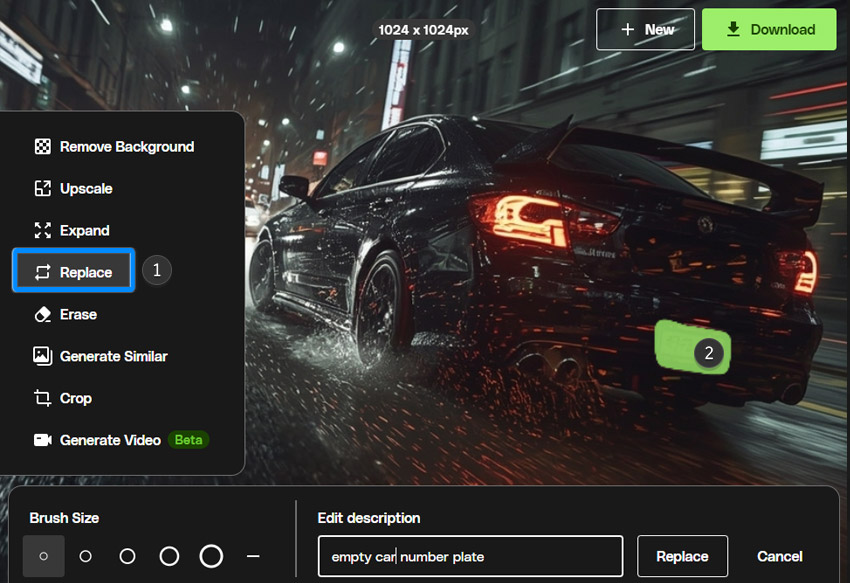Click the Erase eraser icon

[43, 315]
